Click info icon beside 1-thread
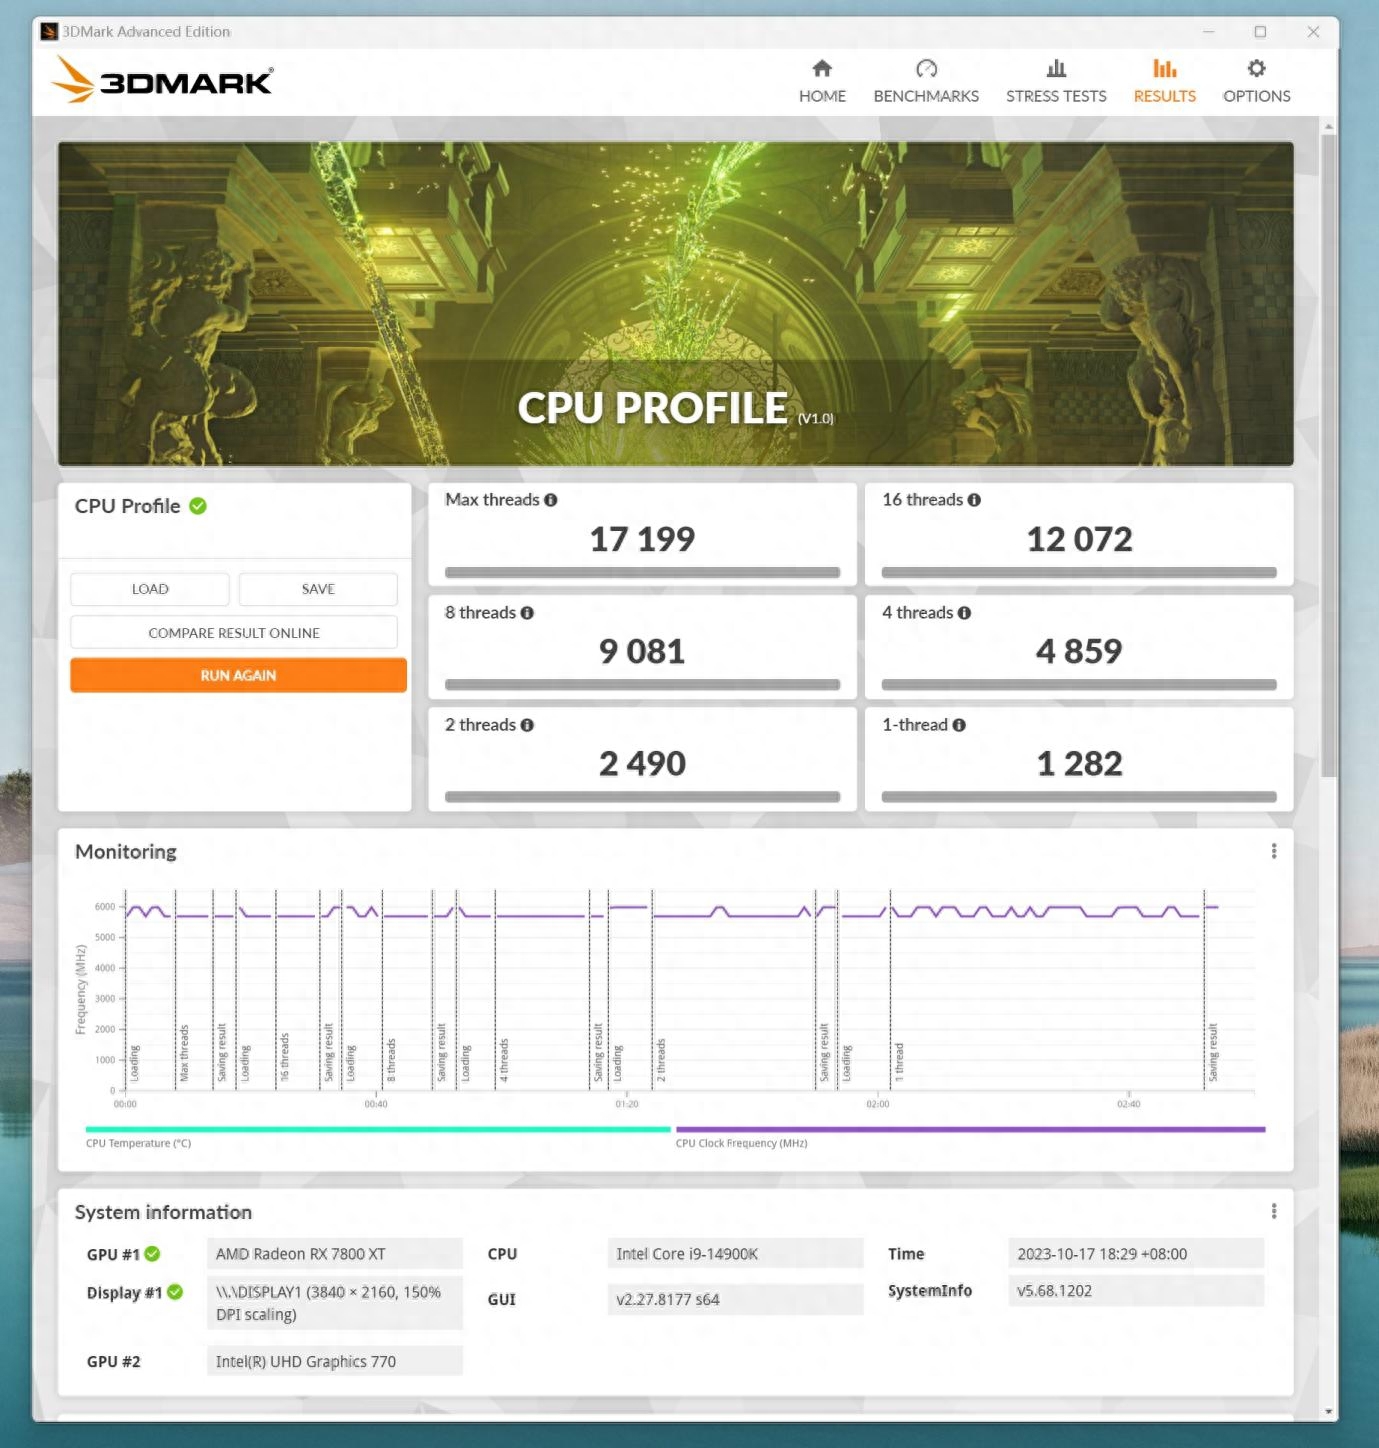The height and width of the screenshot is (1448, 1379). 959,725
